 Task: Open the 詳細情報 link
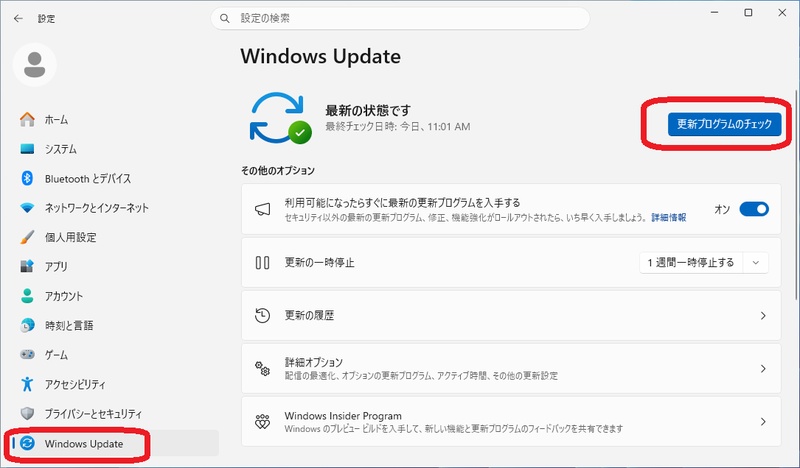tap(669, 218)
